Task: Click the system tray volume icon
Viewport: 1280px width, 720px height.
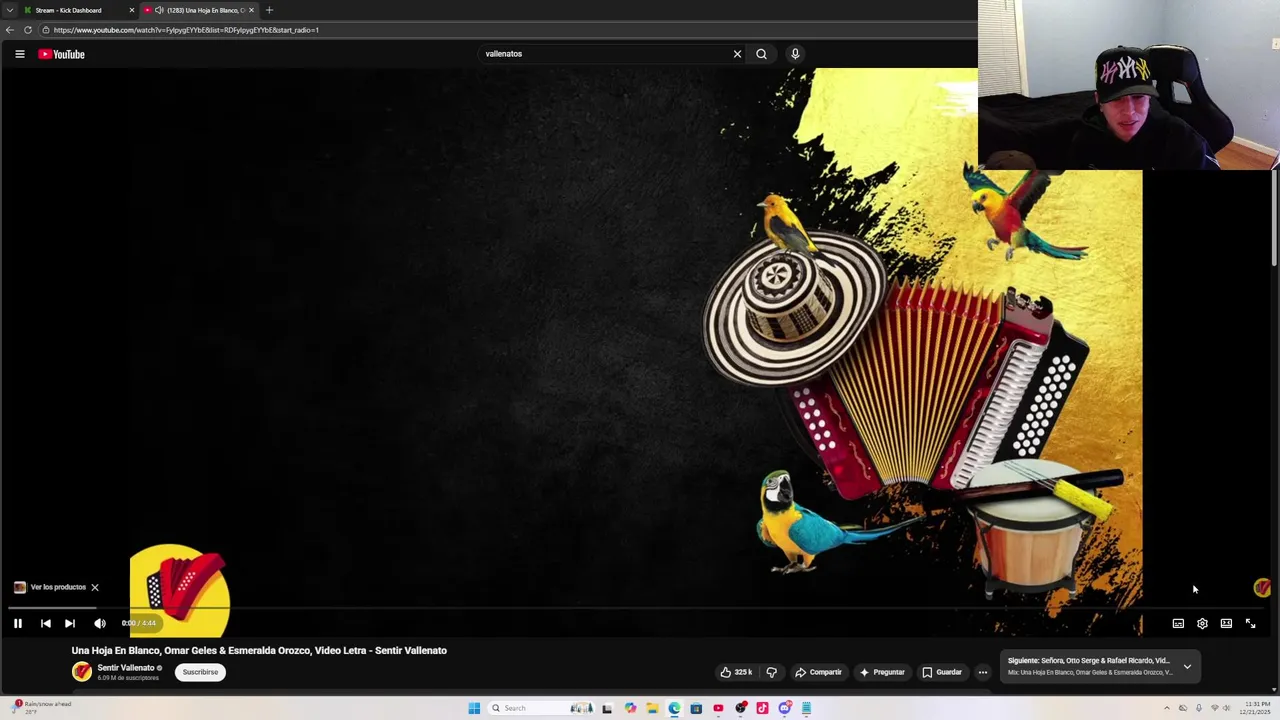Action: [x=1226, y=708]
